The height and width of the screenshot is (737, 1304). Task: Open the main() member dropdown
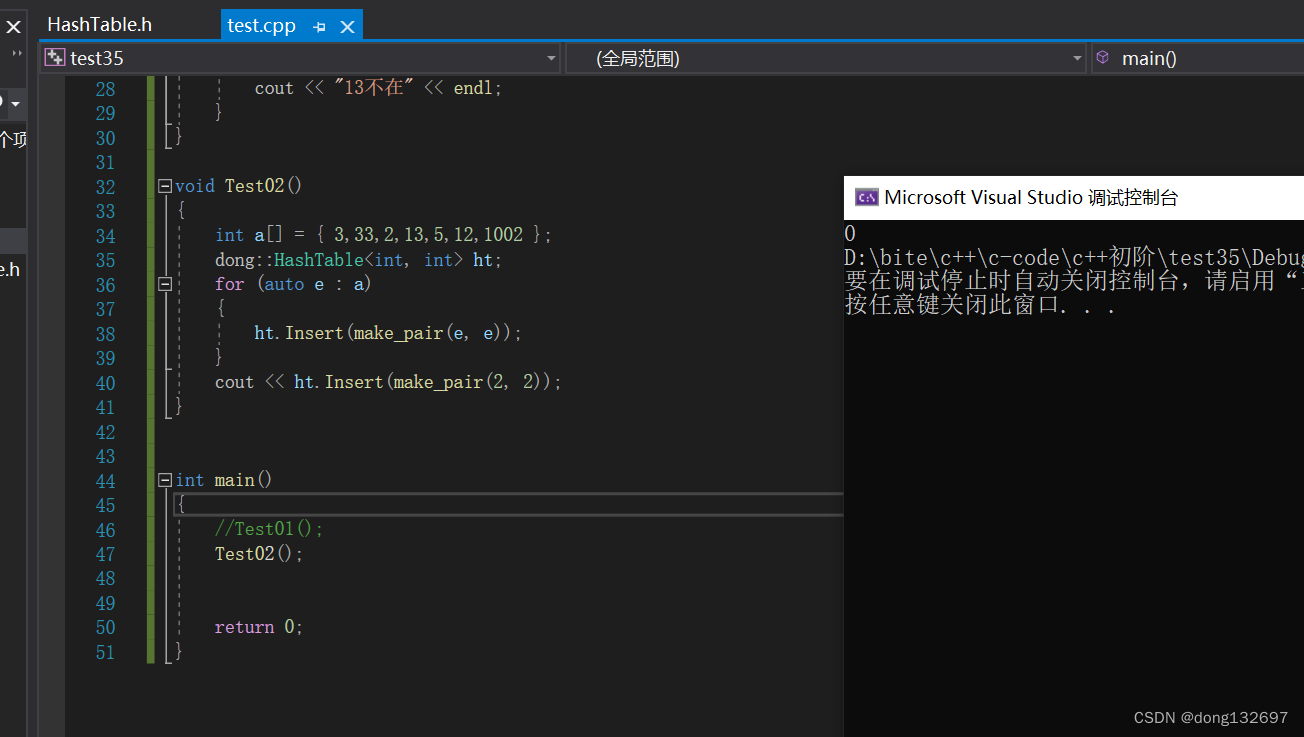coord(1197,58)
